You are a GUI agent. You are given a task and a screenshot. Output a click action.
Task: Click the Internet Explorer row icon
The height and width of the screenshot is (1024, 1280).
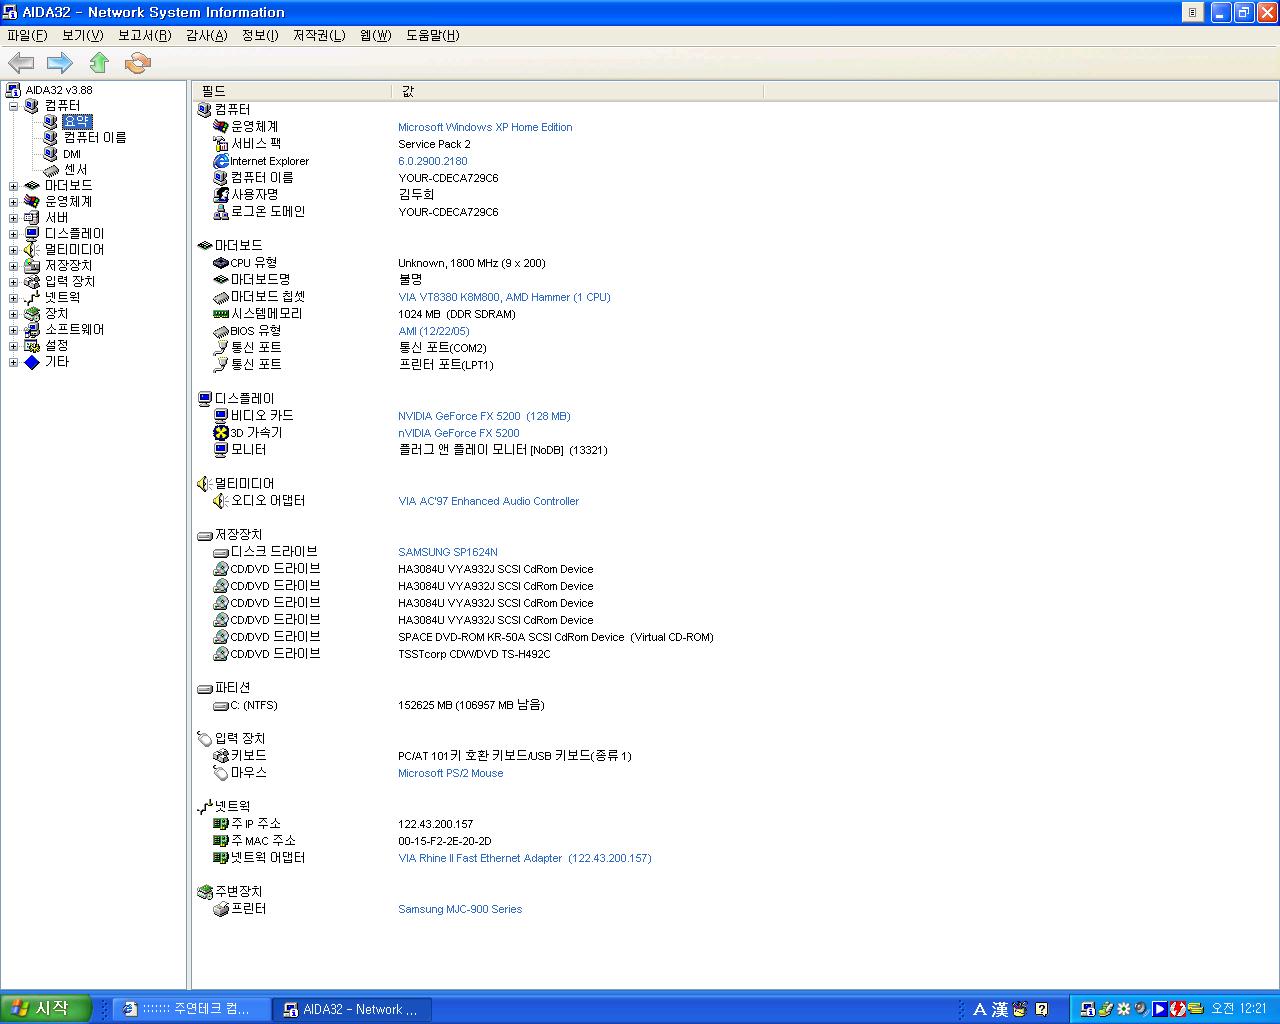tap(221, 161)
